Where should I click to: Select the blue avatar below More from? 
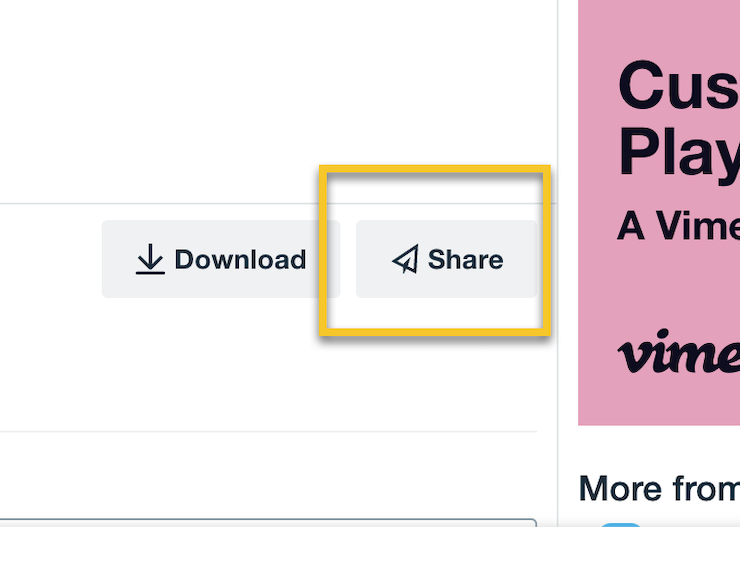(621, 525)
